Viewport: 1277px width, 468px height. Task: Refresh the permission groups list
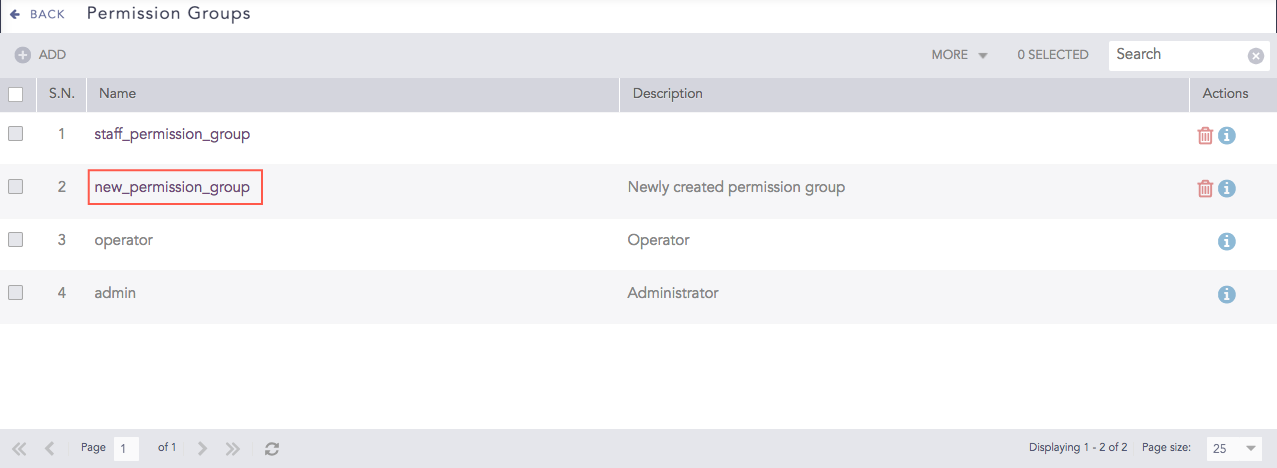pyautogui.click(x=272, y=449)
